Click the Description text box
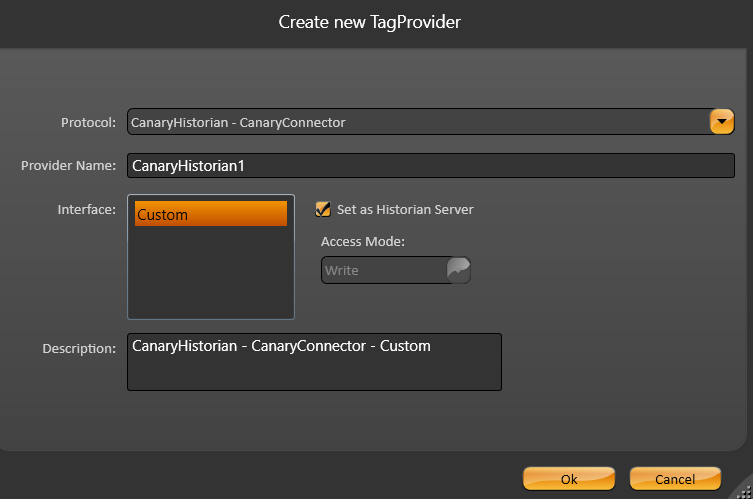Image resolution: width=753 pixels, height=499 pixels. click(x=315, y=362)
